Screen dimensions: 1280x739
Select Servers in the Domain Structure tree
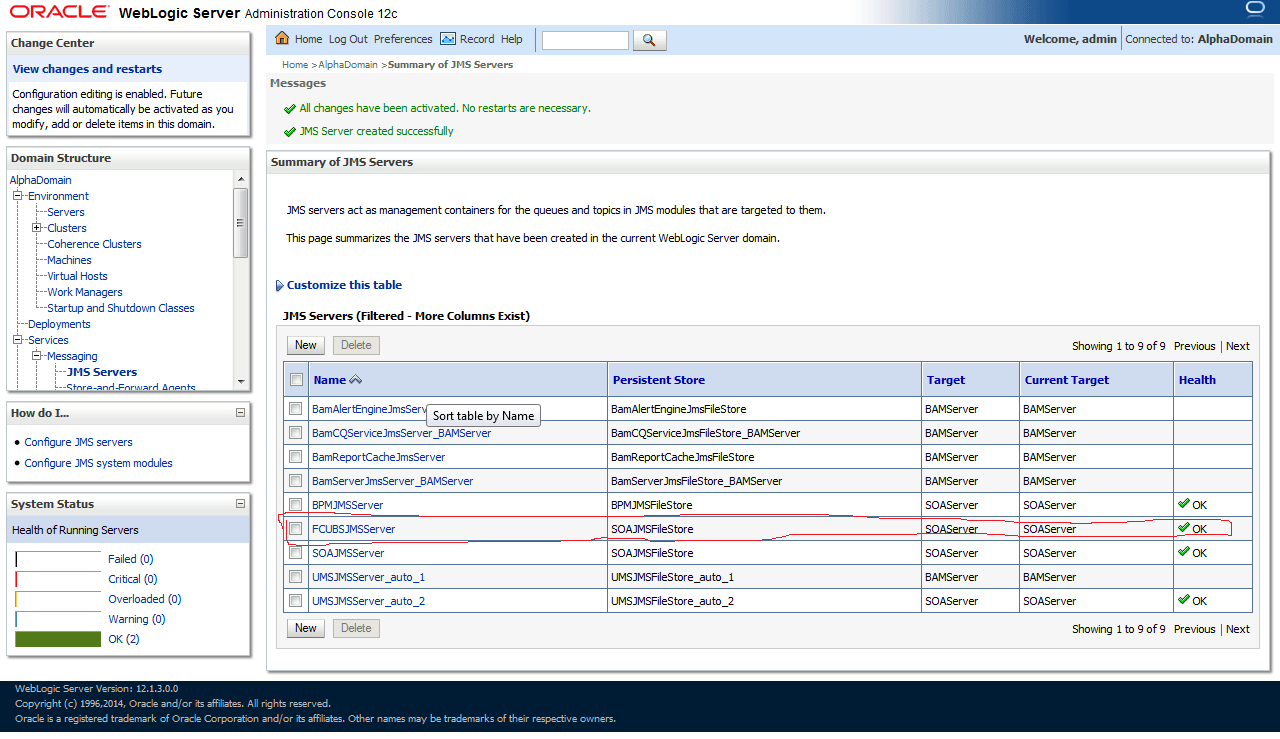[x=66, y=212]
